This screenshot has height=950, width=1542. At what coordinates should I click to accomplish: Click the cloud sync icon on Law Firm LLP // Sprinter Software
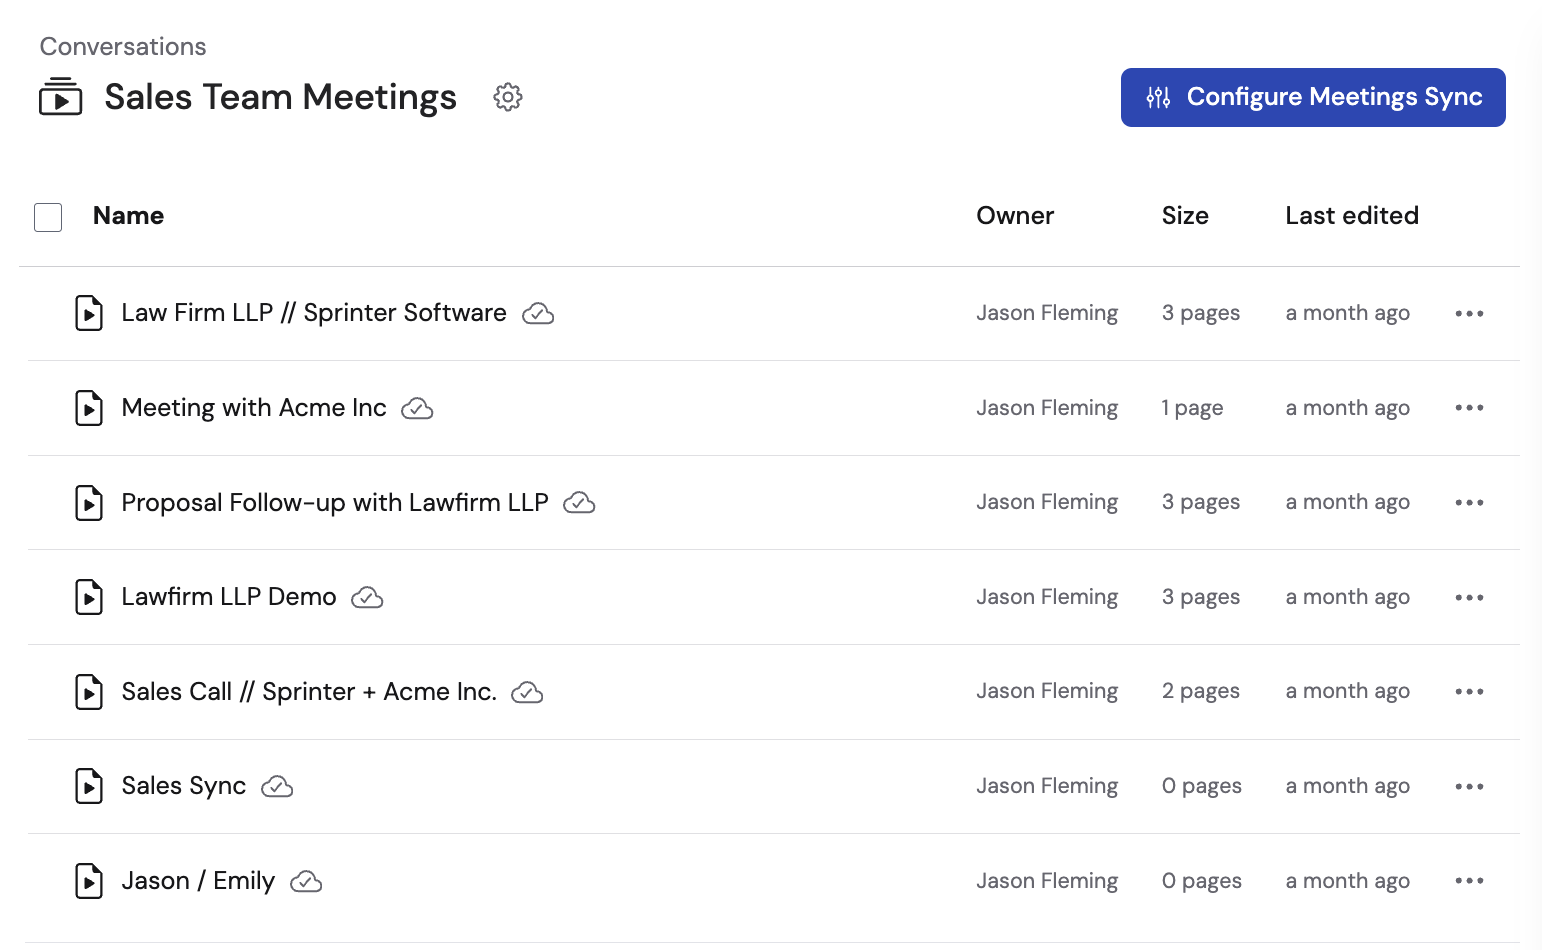pyautogui.click(x=538, y=313)
